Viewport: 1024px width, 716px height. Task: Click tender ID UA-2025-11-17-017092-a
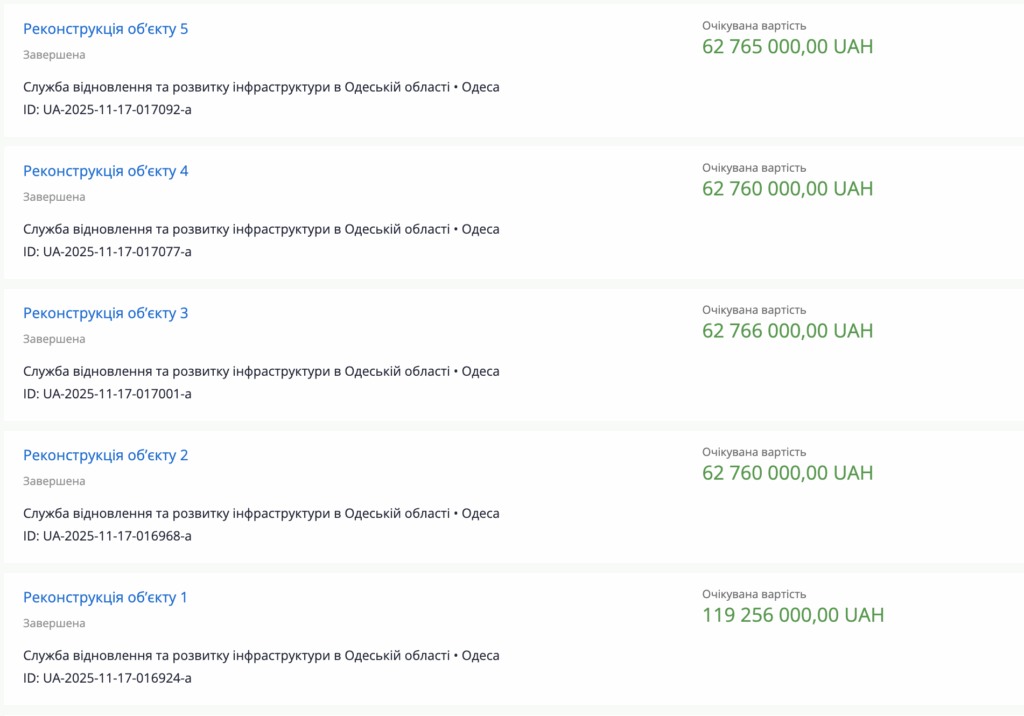coord(107,109)
